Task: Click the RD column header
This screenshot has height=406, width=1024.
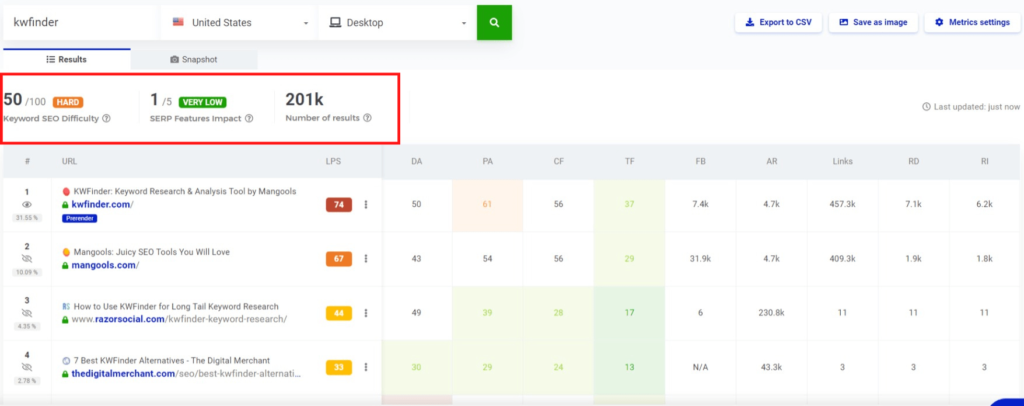Action: click(914, 161)
